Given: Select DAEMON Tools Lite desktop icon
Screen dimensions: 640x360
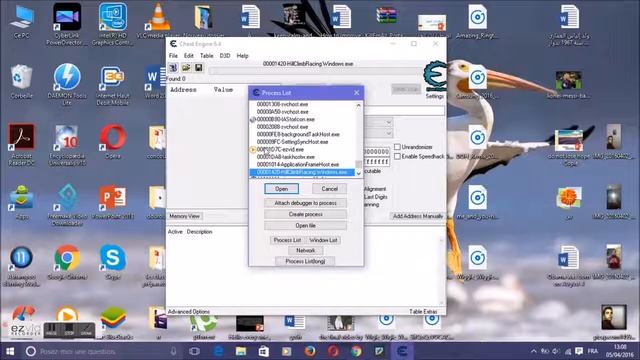Looking at the screenshot, I should pos(67,84).
